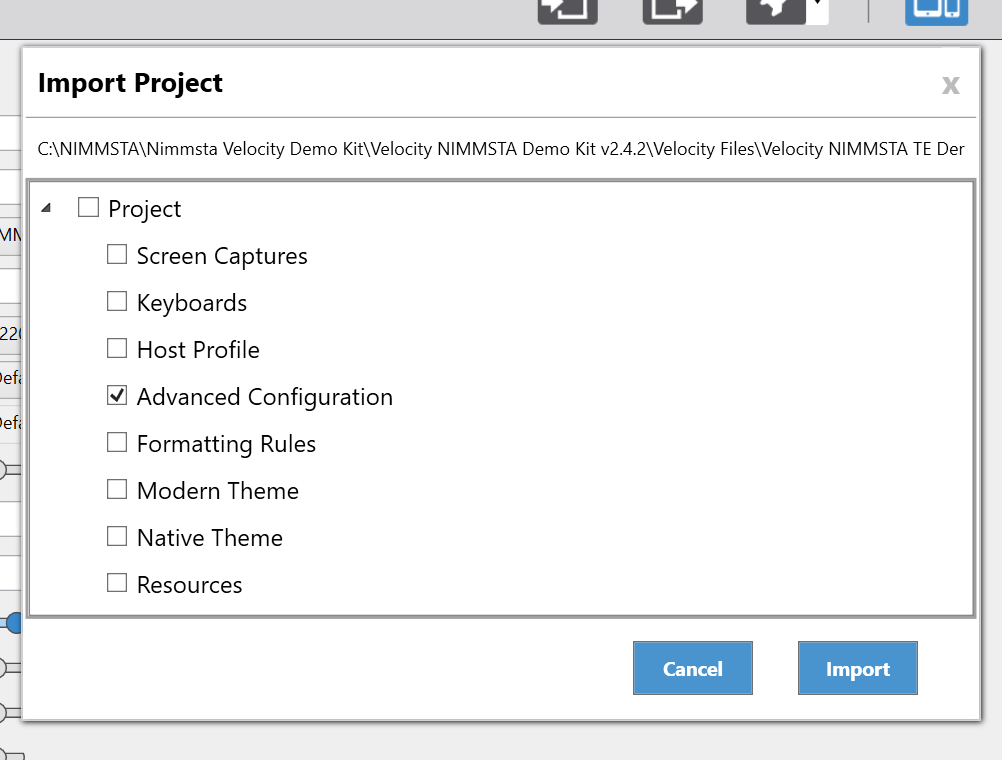Cancel the Import Project dialog
The image size is (1002, 760).
693,668
